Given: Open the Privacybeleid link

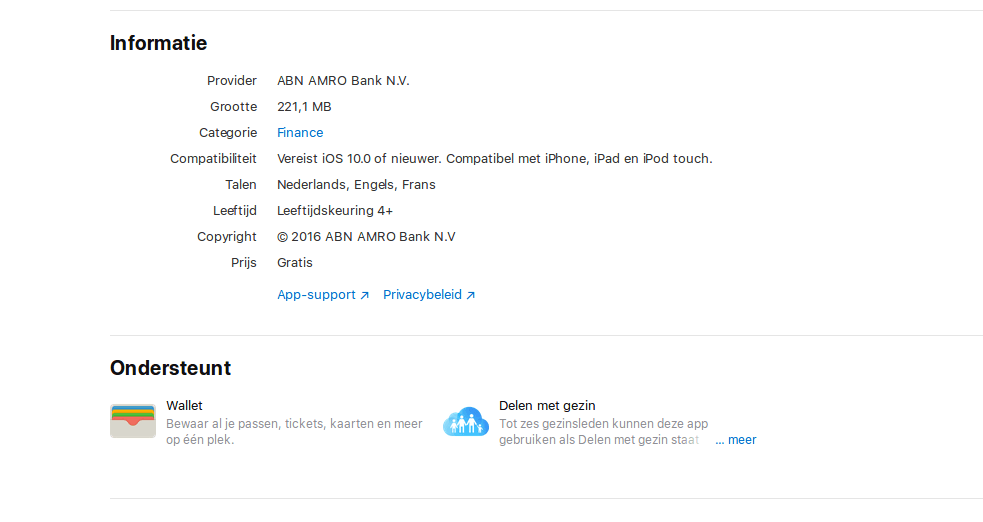Looking at the screenshot, I should click(x=429, y=295).
